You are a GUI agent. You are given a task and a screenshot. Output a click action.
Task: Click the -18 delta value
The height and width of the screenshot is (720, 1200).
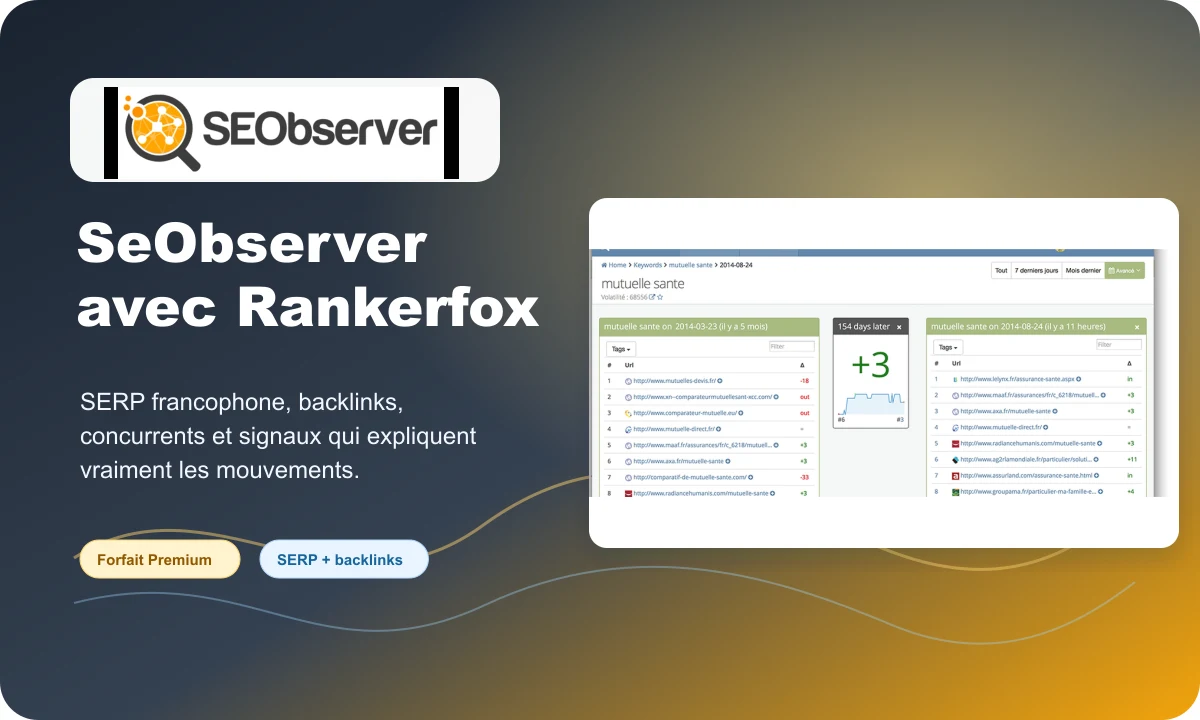pyautogui.click(x=804, y=381)
